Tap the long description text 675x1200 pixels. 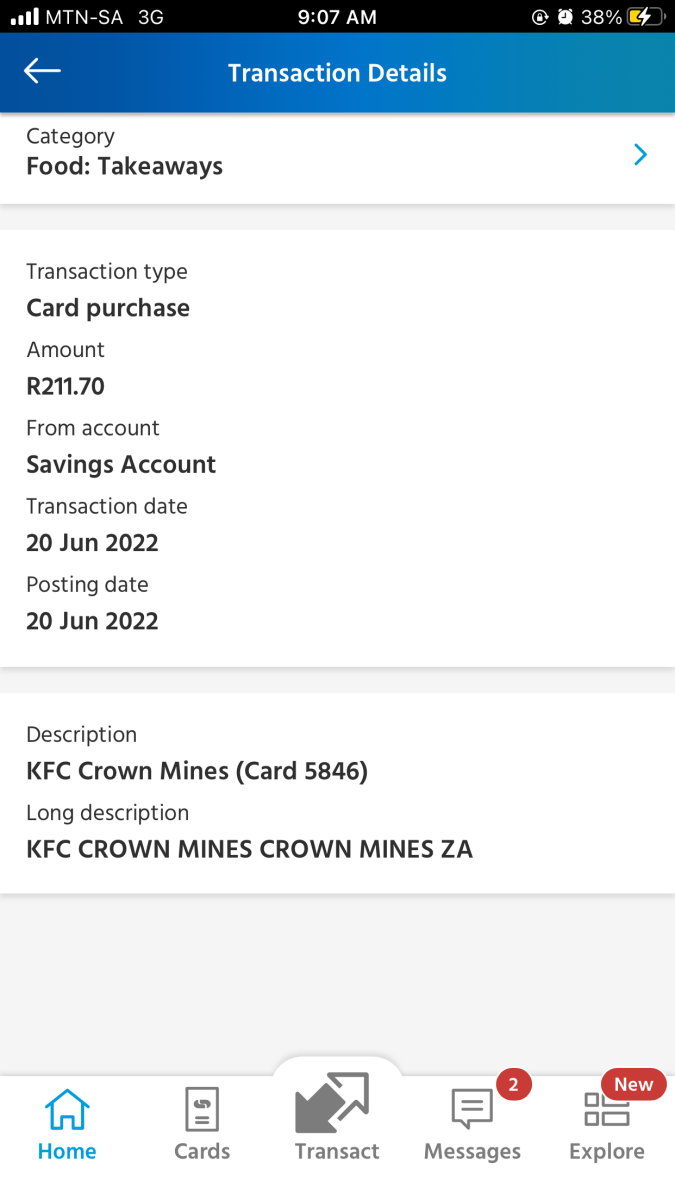pyautogui.click(x=249, y=849)
